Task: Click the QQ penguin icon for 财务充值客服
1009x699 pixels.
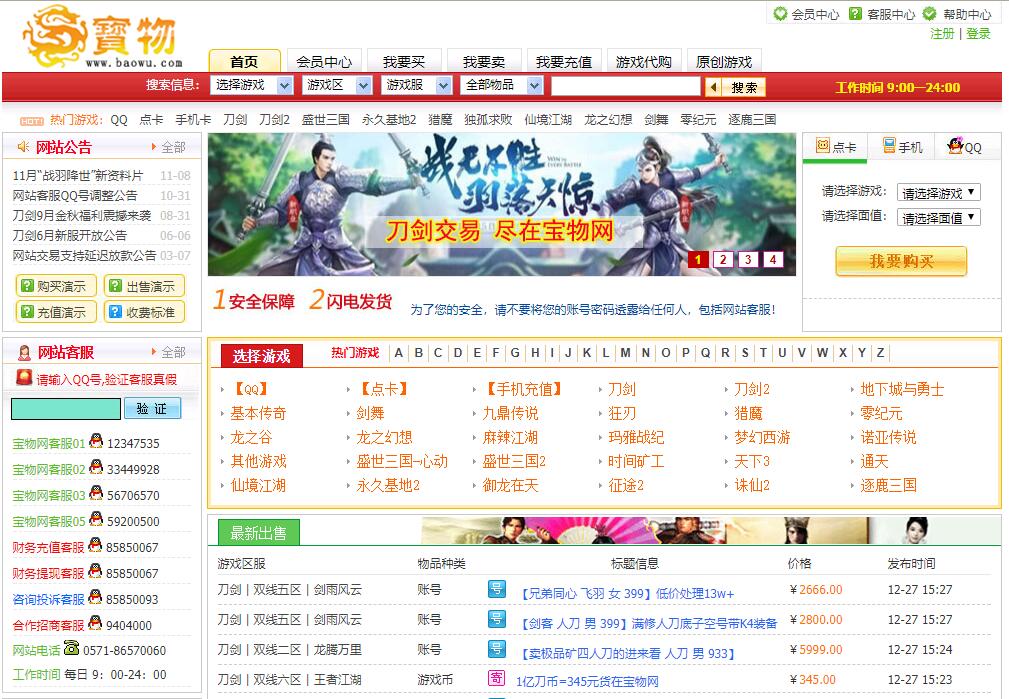Action: 95,545
